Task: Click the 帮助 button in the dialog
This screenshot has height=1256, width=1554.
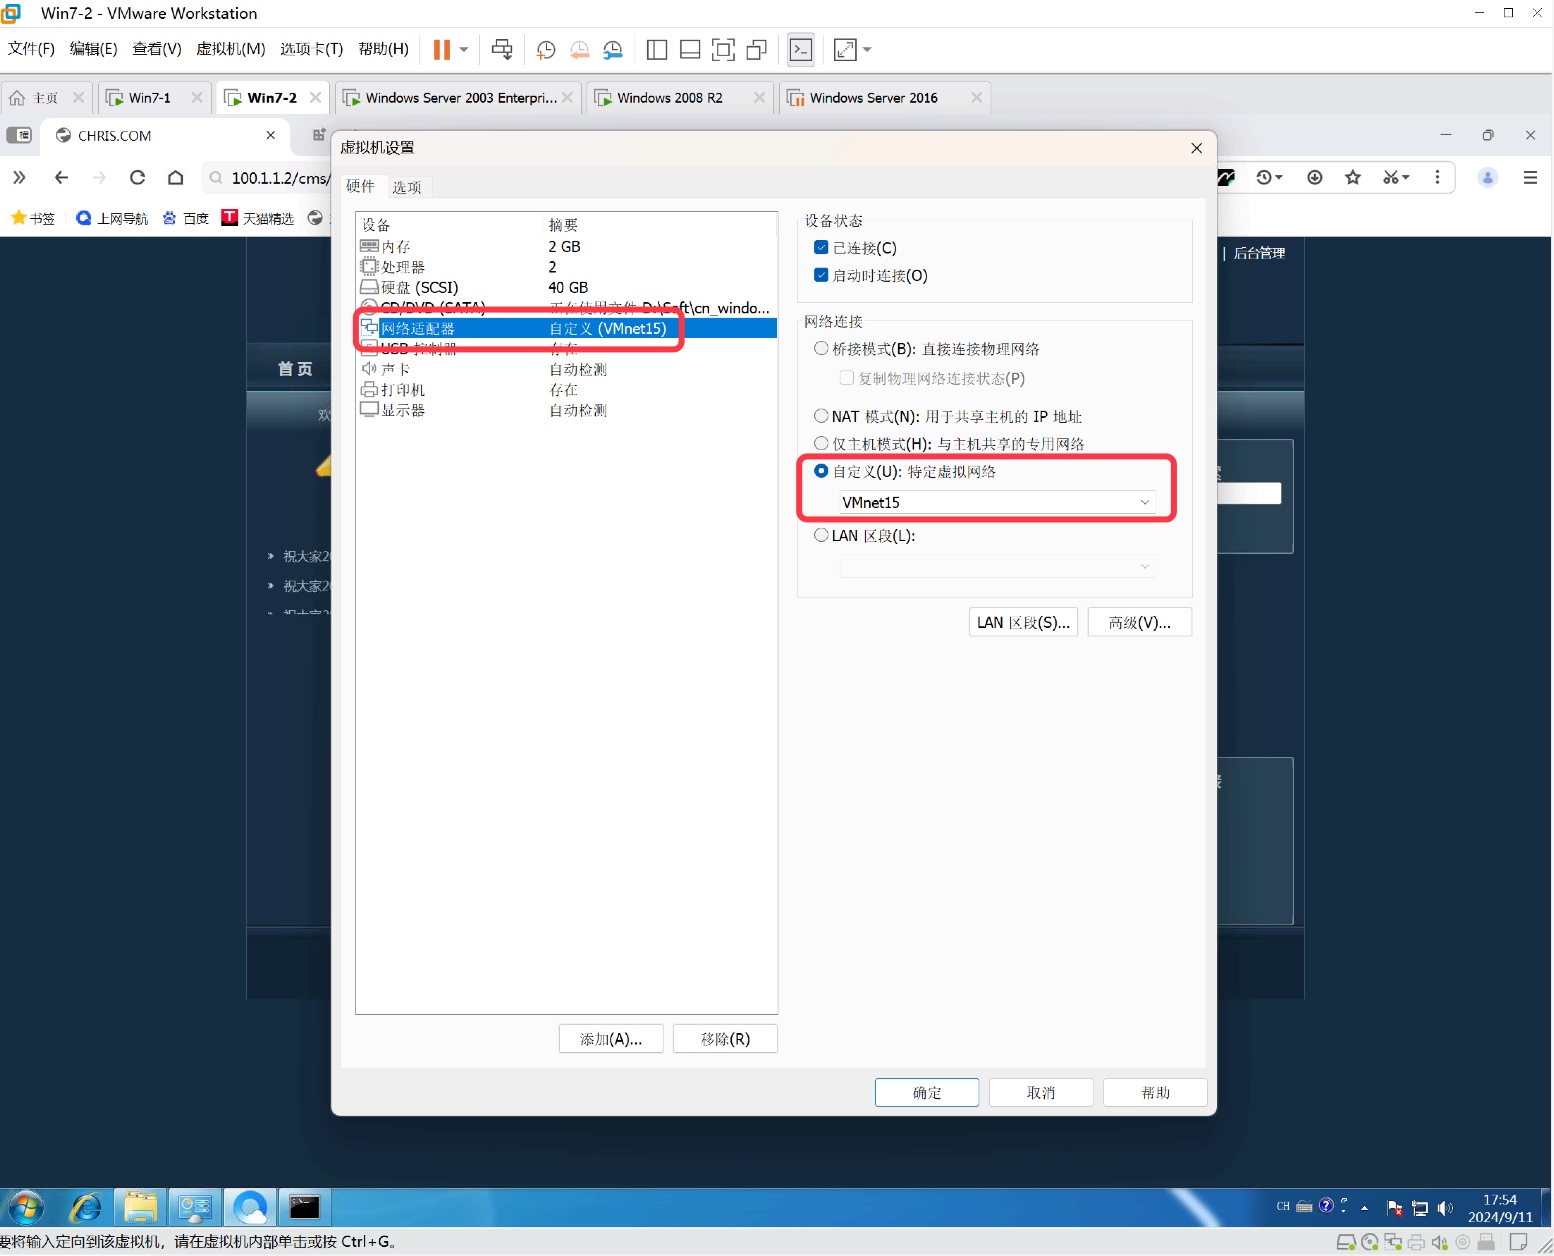Action: tap(1155, 1093)
